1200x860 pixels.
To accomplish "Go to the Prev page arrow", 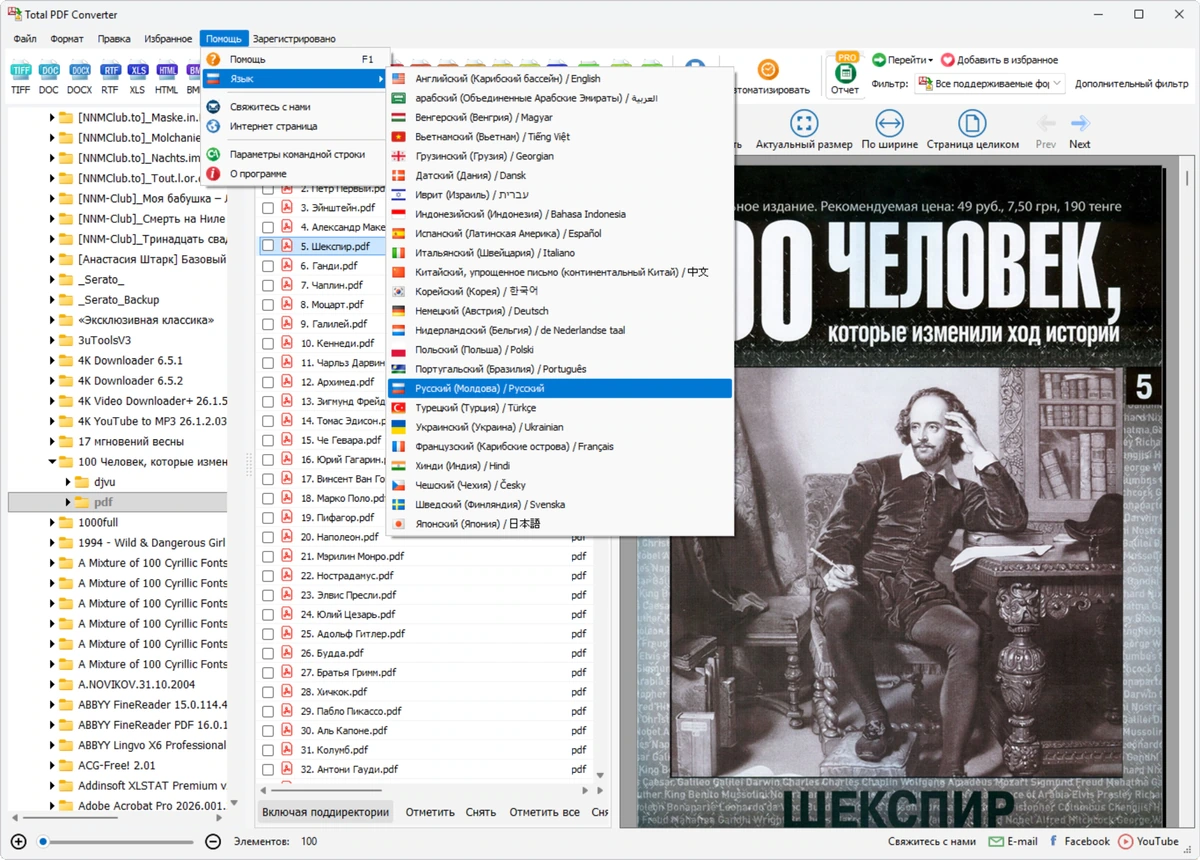I will (1046, 124).
